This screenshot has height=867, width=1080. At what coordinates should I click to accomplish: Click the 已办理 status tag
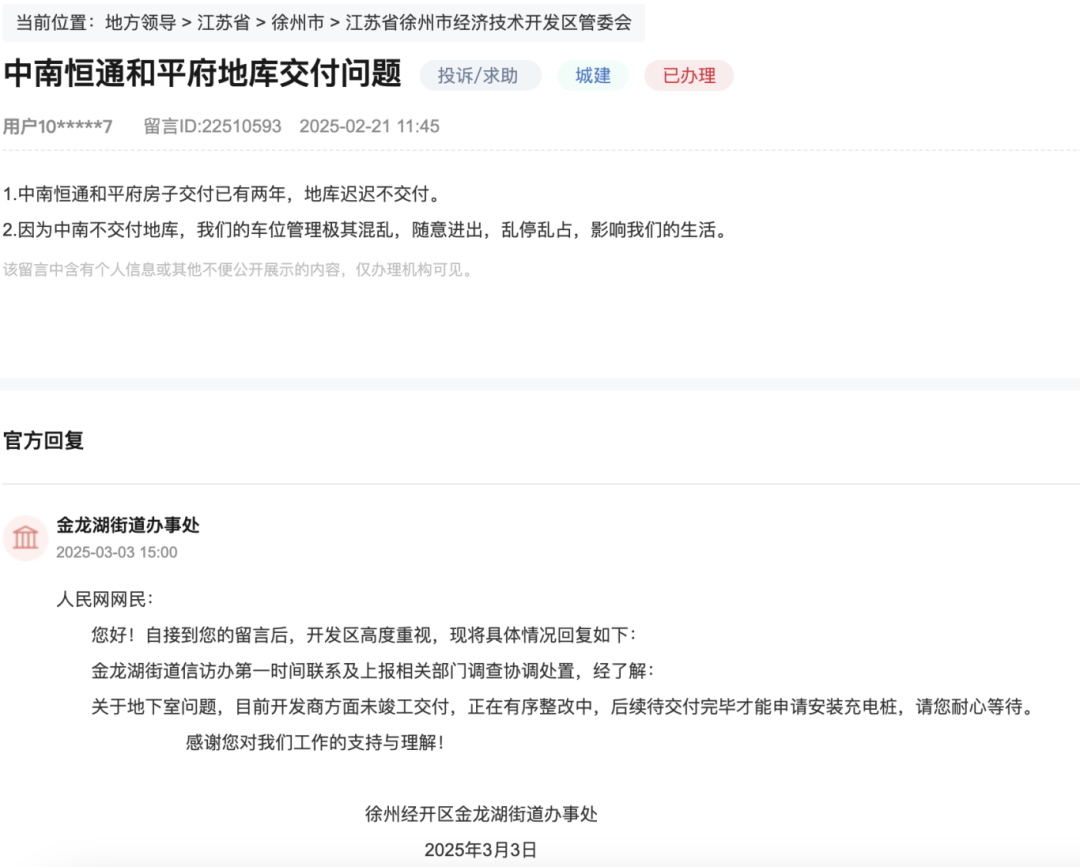point(689,76)
